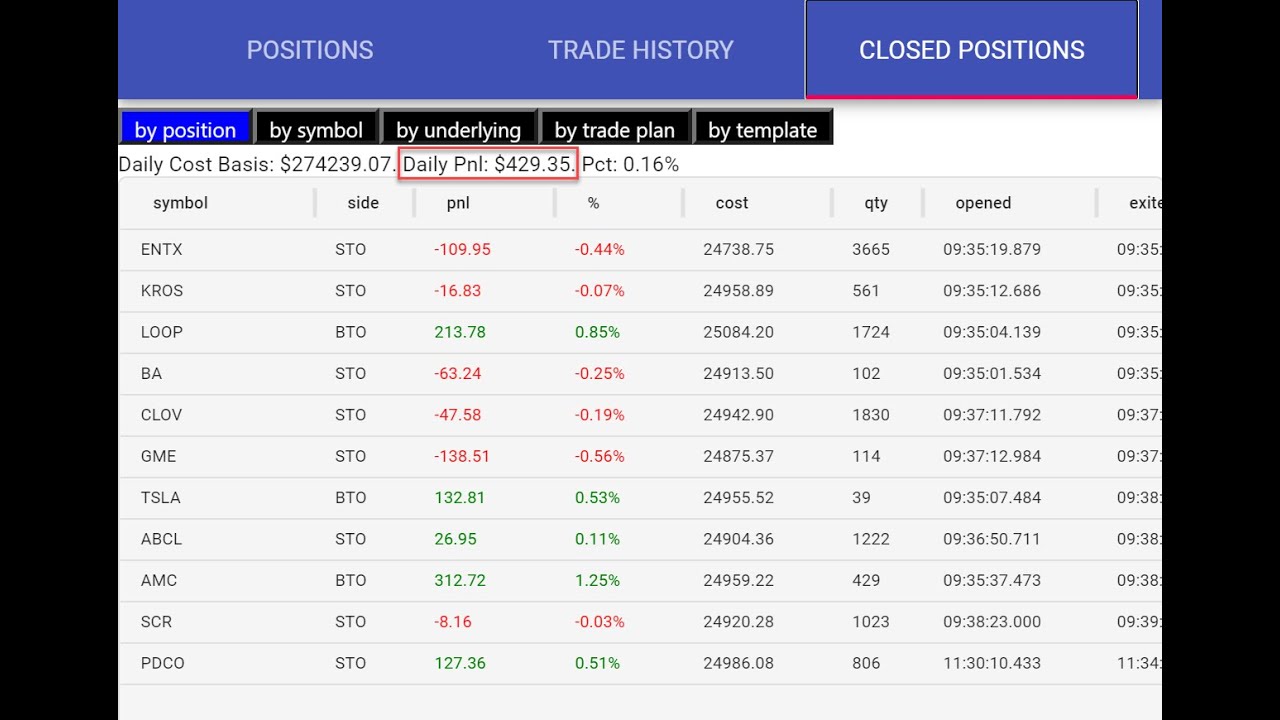Select the Closed Positions tab
This screenshot has width=1280, height=720.
(x=971, y=50)
